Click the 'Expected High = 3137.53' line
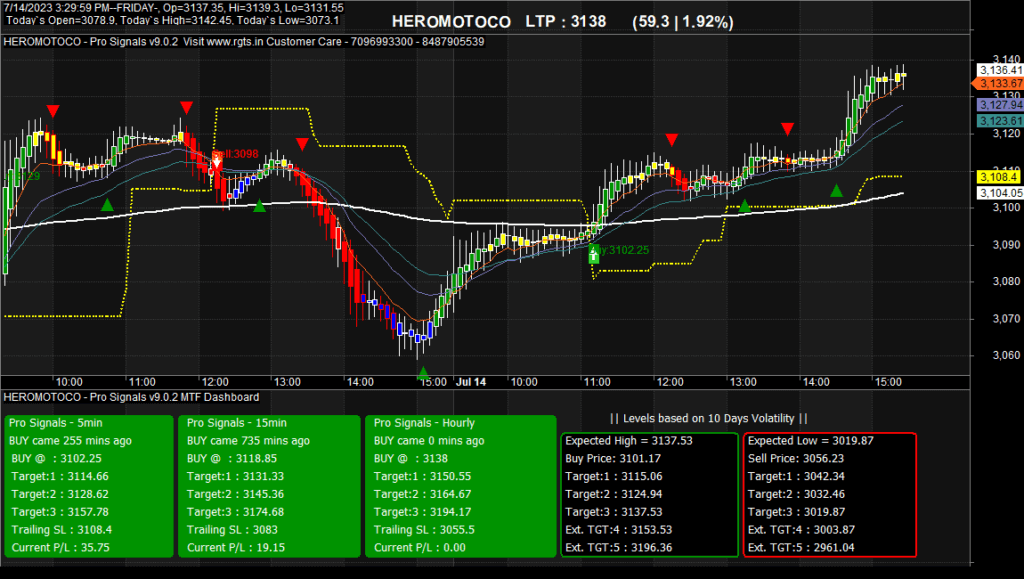 [629, 441]
